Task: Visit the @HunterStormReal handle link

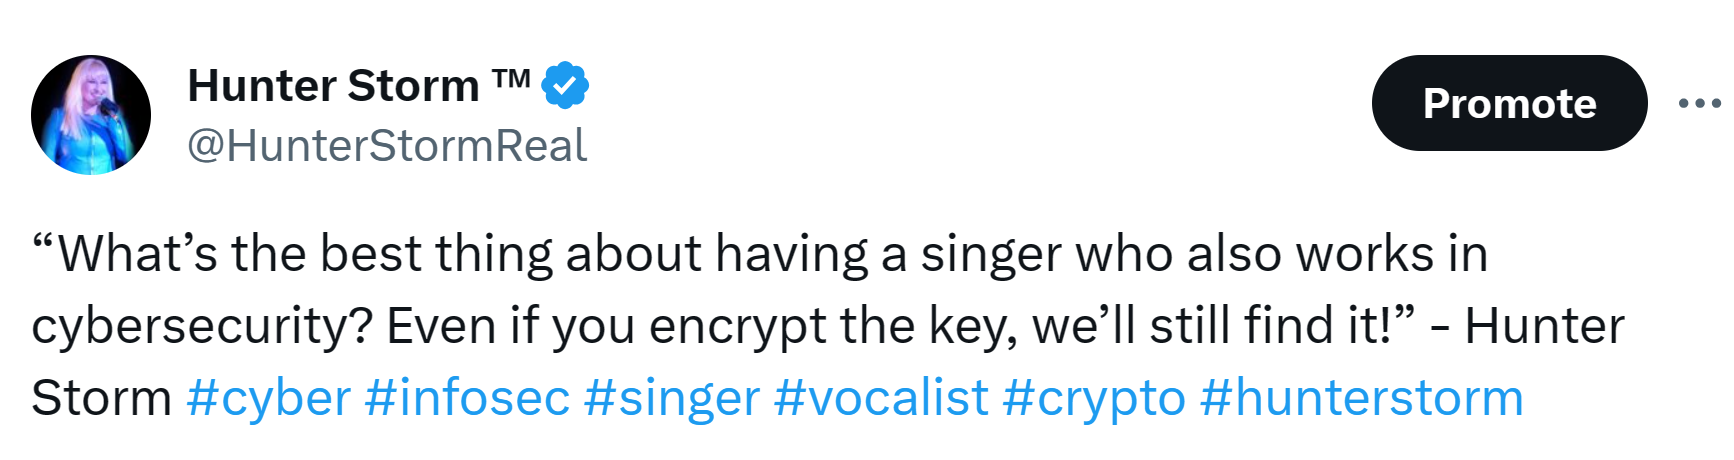Action: 387,146
